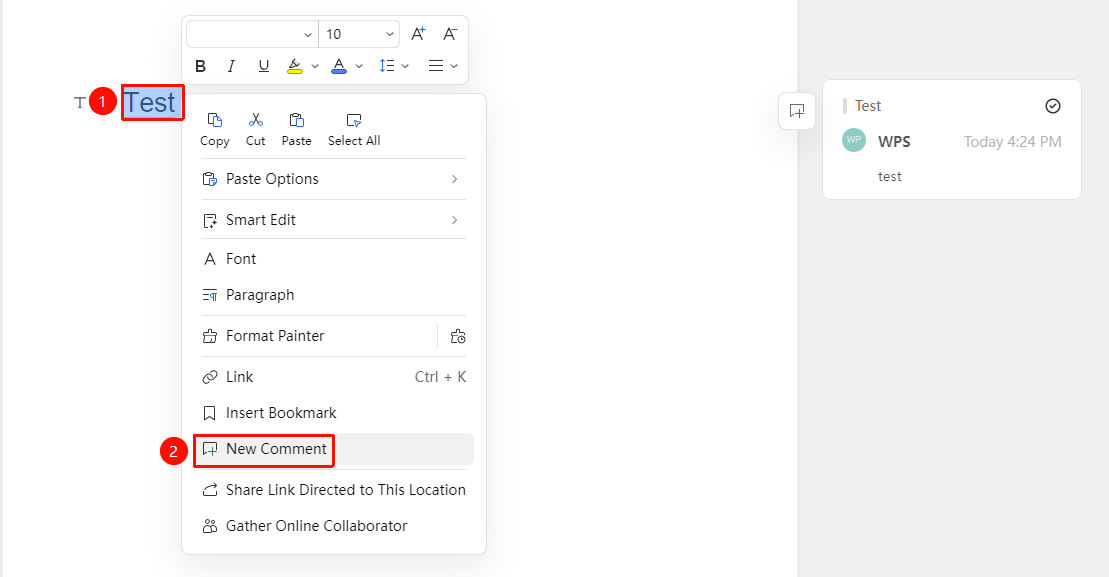Click the Cut scissors icon
1109x577 pixels.
(256, 120)
